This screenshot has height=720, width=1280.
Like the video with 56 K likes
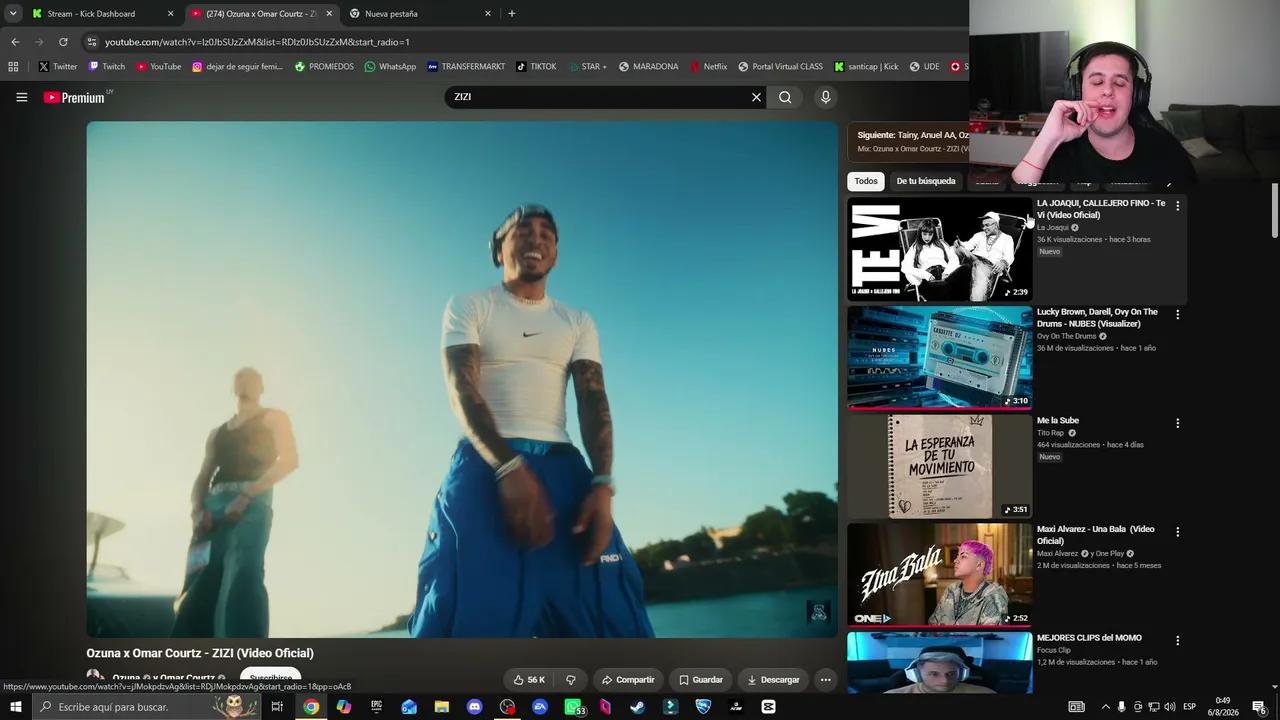click(530, 680)
